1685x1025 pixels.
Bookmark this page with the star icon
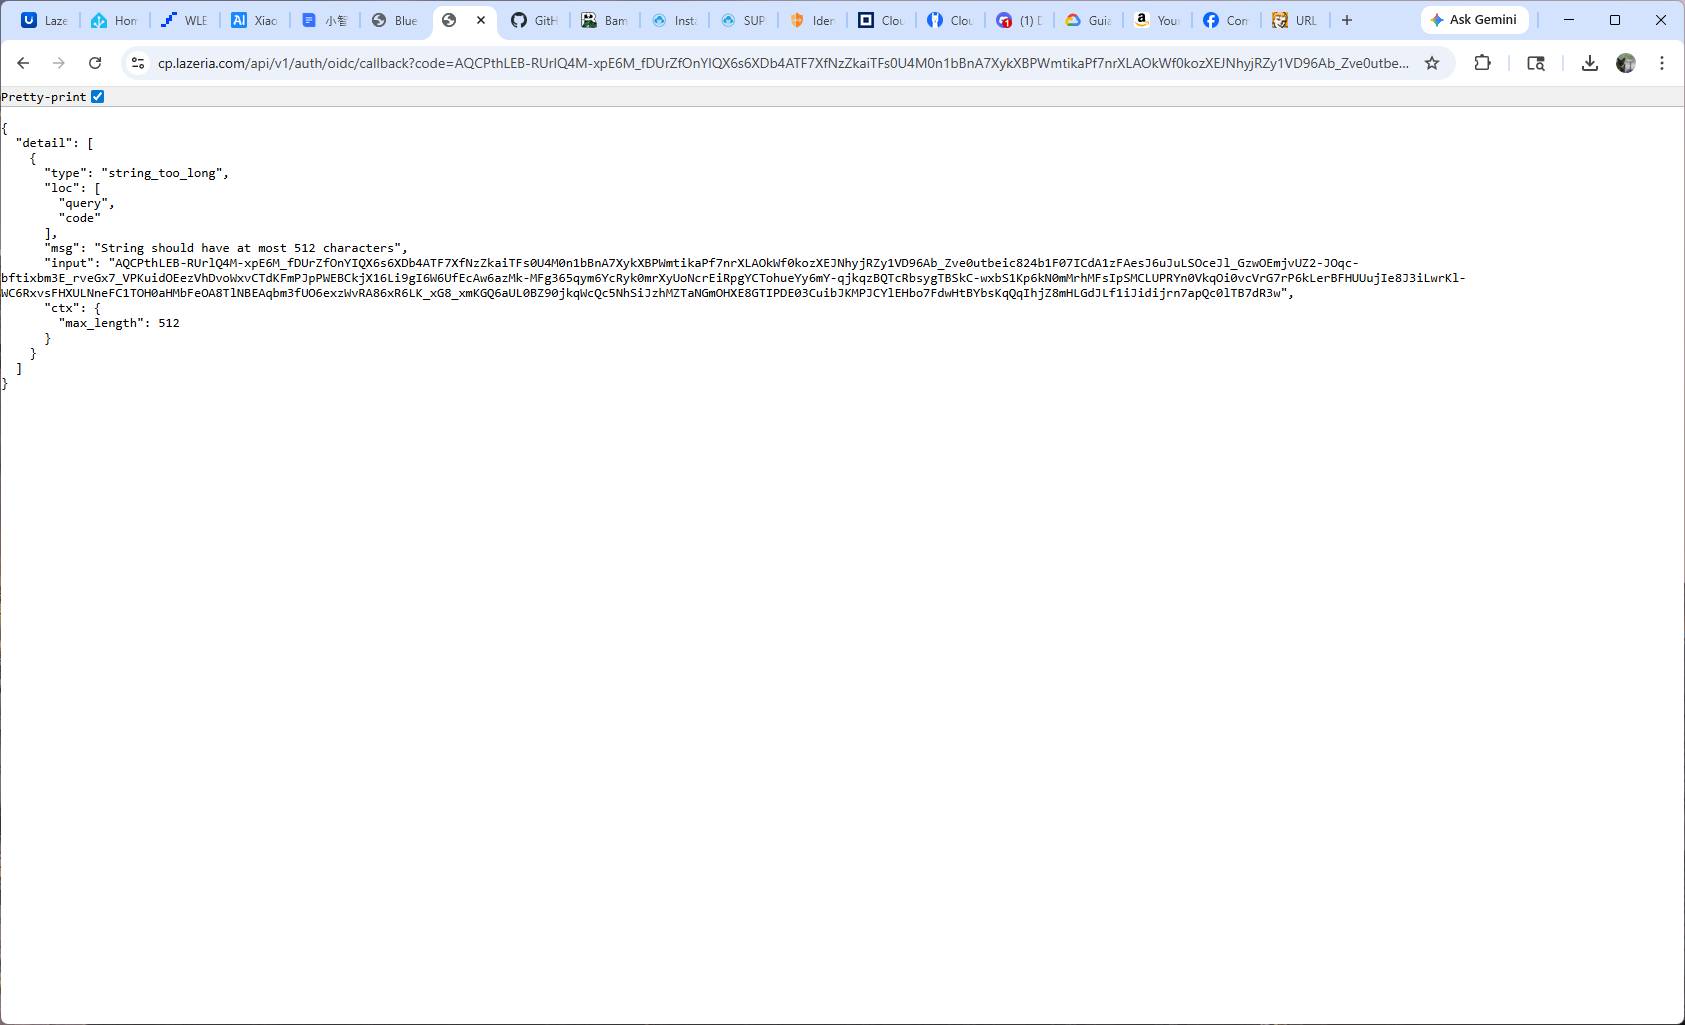click(x=1432, y=63)
